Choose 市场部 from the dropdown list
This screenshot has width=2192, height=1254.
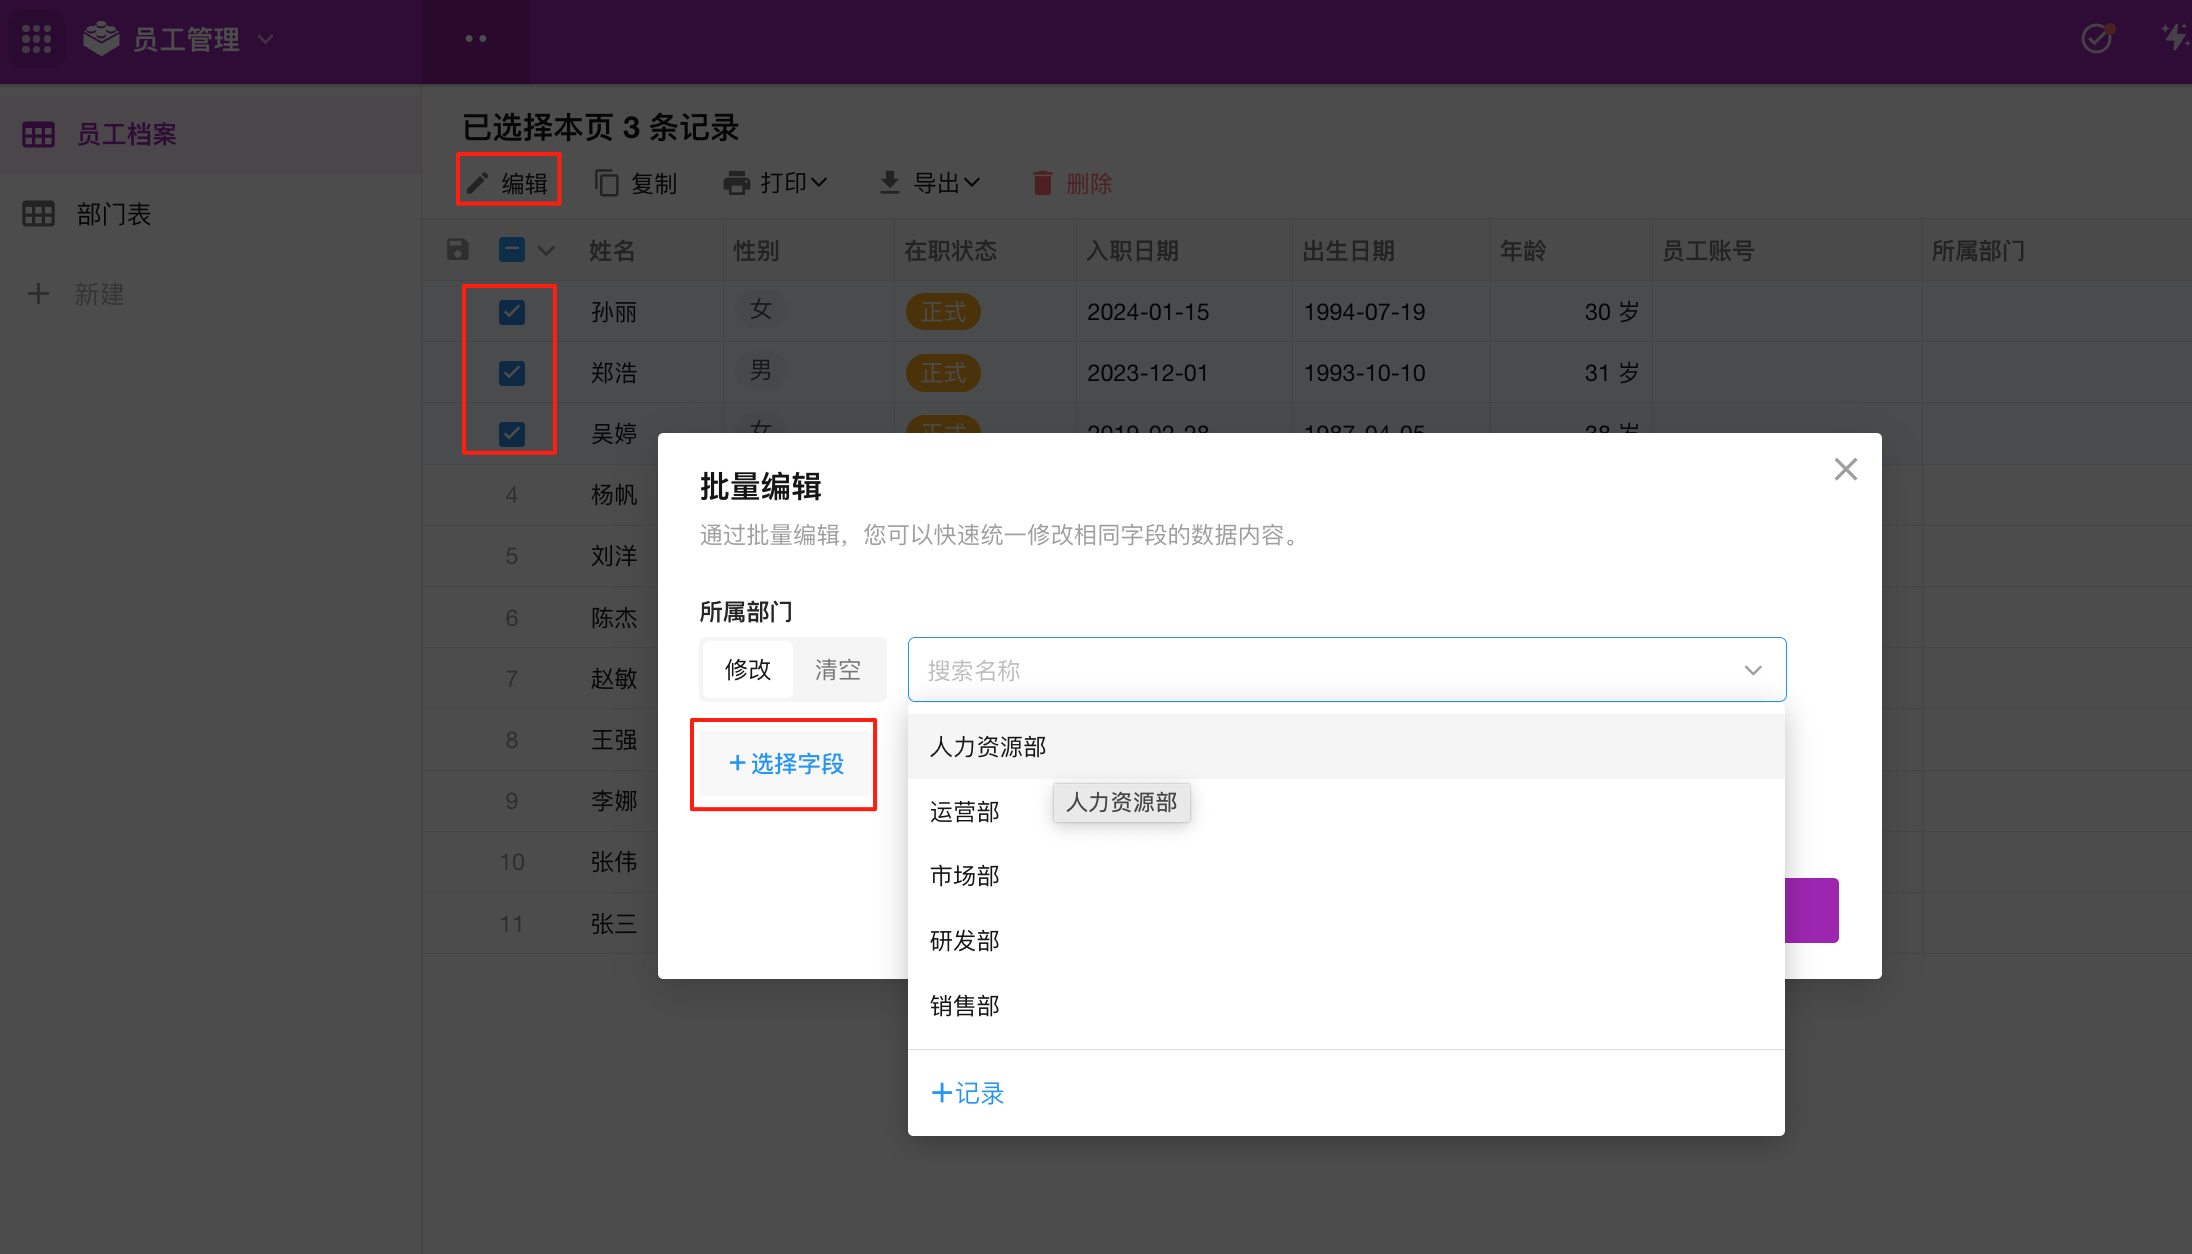(x=1346, y=876)
